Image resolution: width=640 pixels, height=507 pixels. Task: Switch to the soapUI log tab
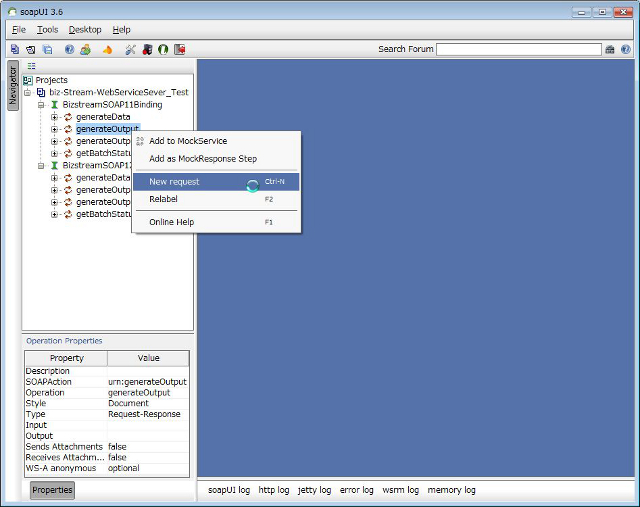click(x=229, y=490)
